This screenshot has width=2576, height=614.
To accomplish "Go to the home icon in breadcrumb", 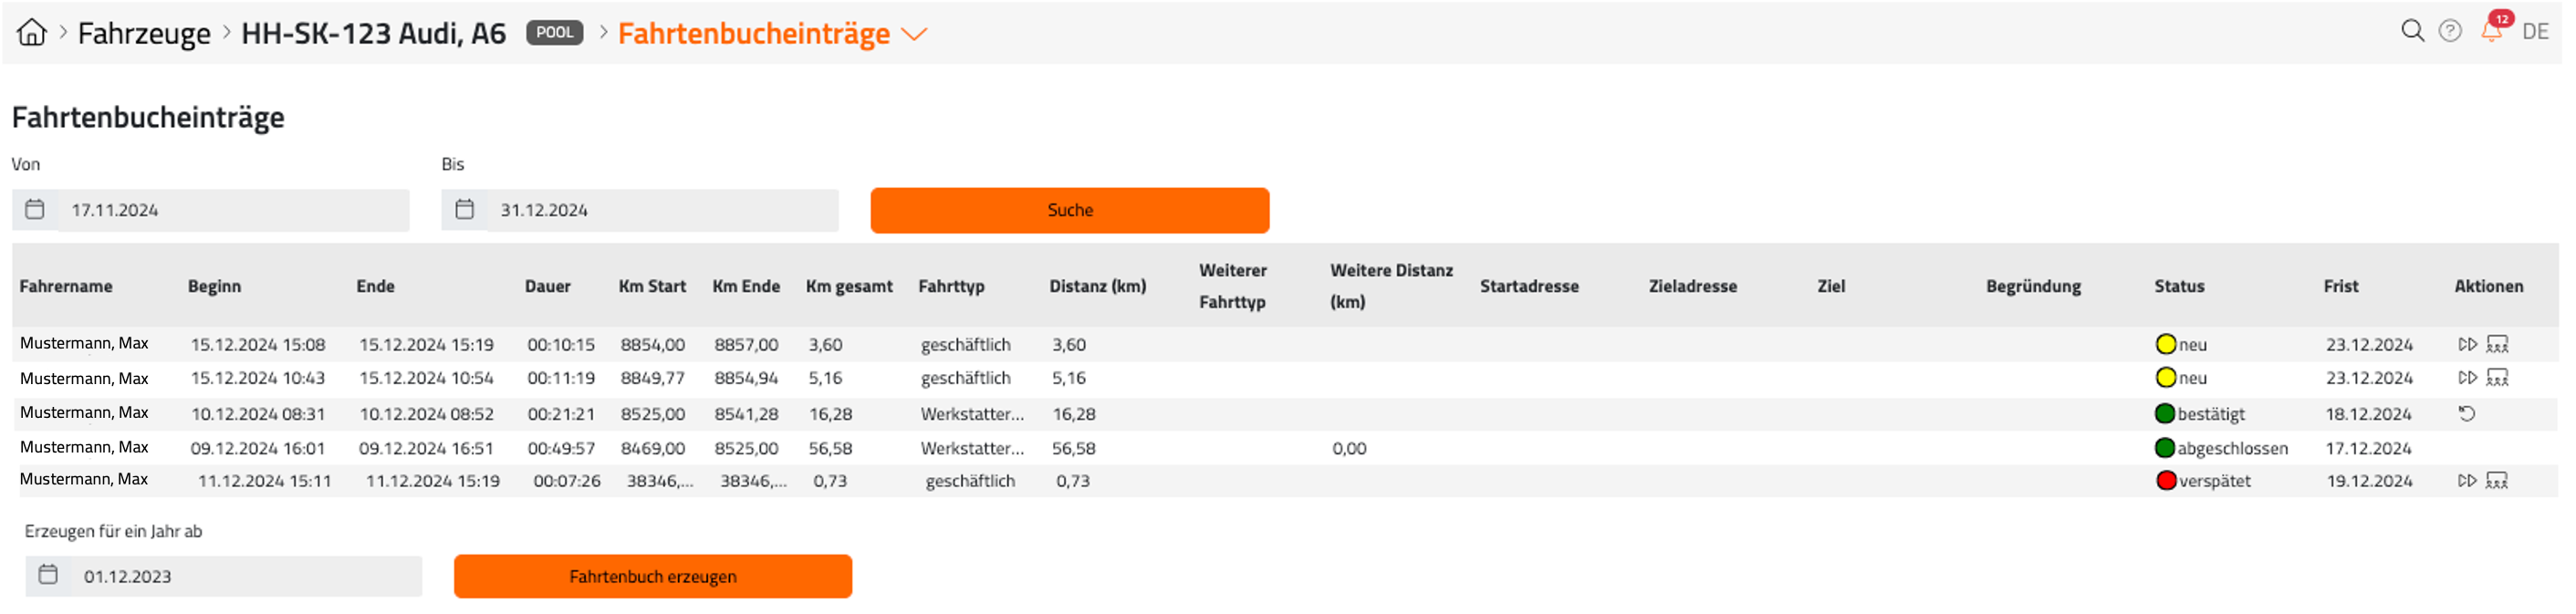I will pyautogui.click(x=32, y=32).
